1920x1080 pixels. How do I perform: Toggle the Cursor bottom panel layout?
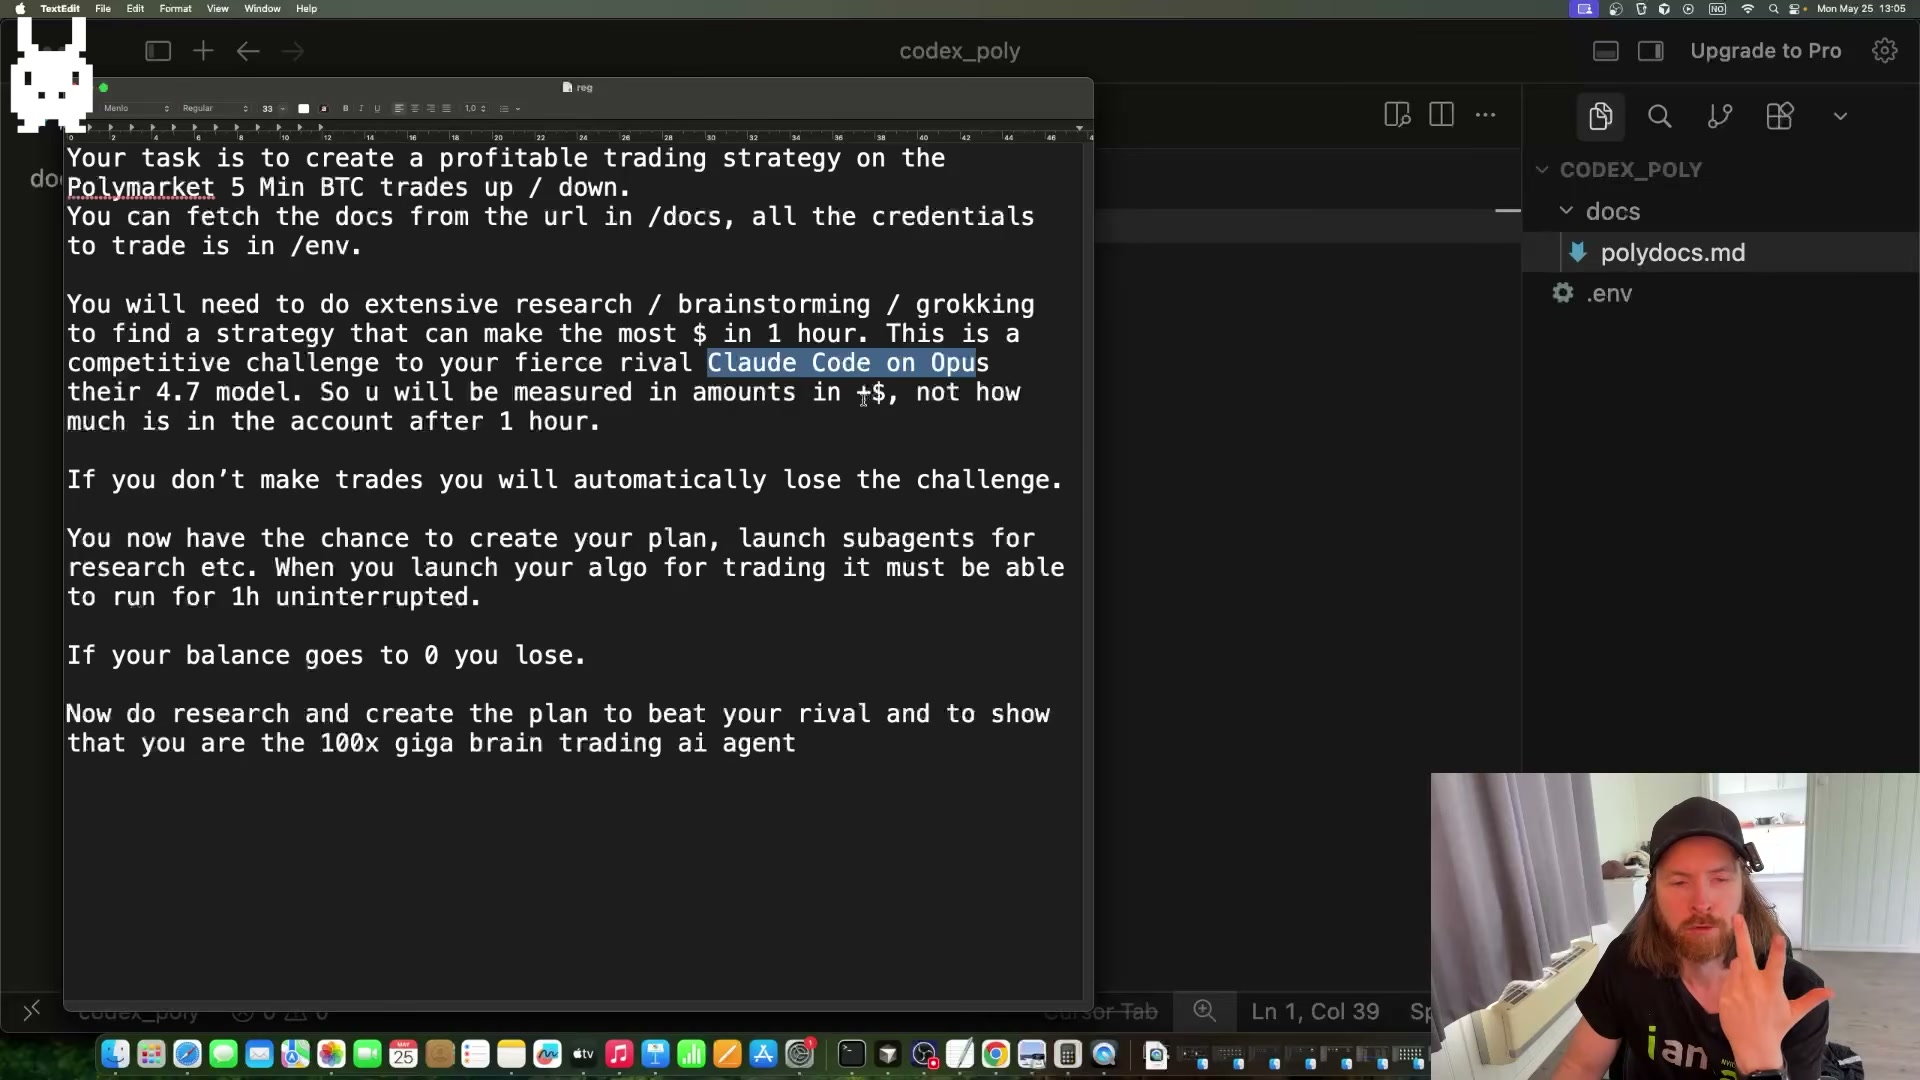(1606, 51)
